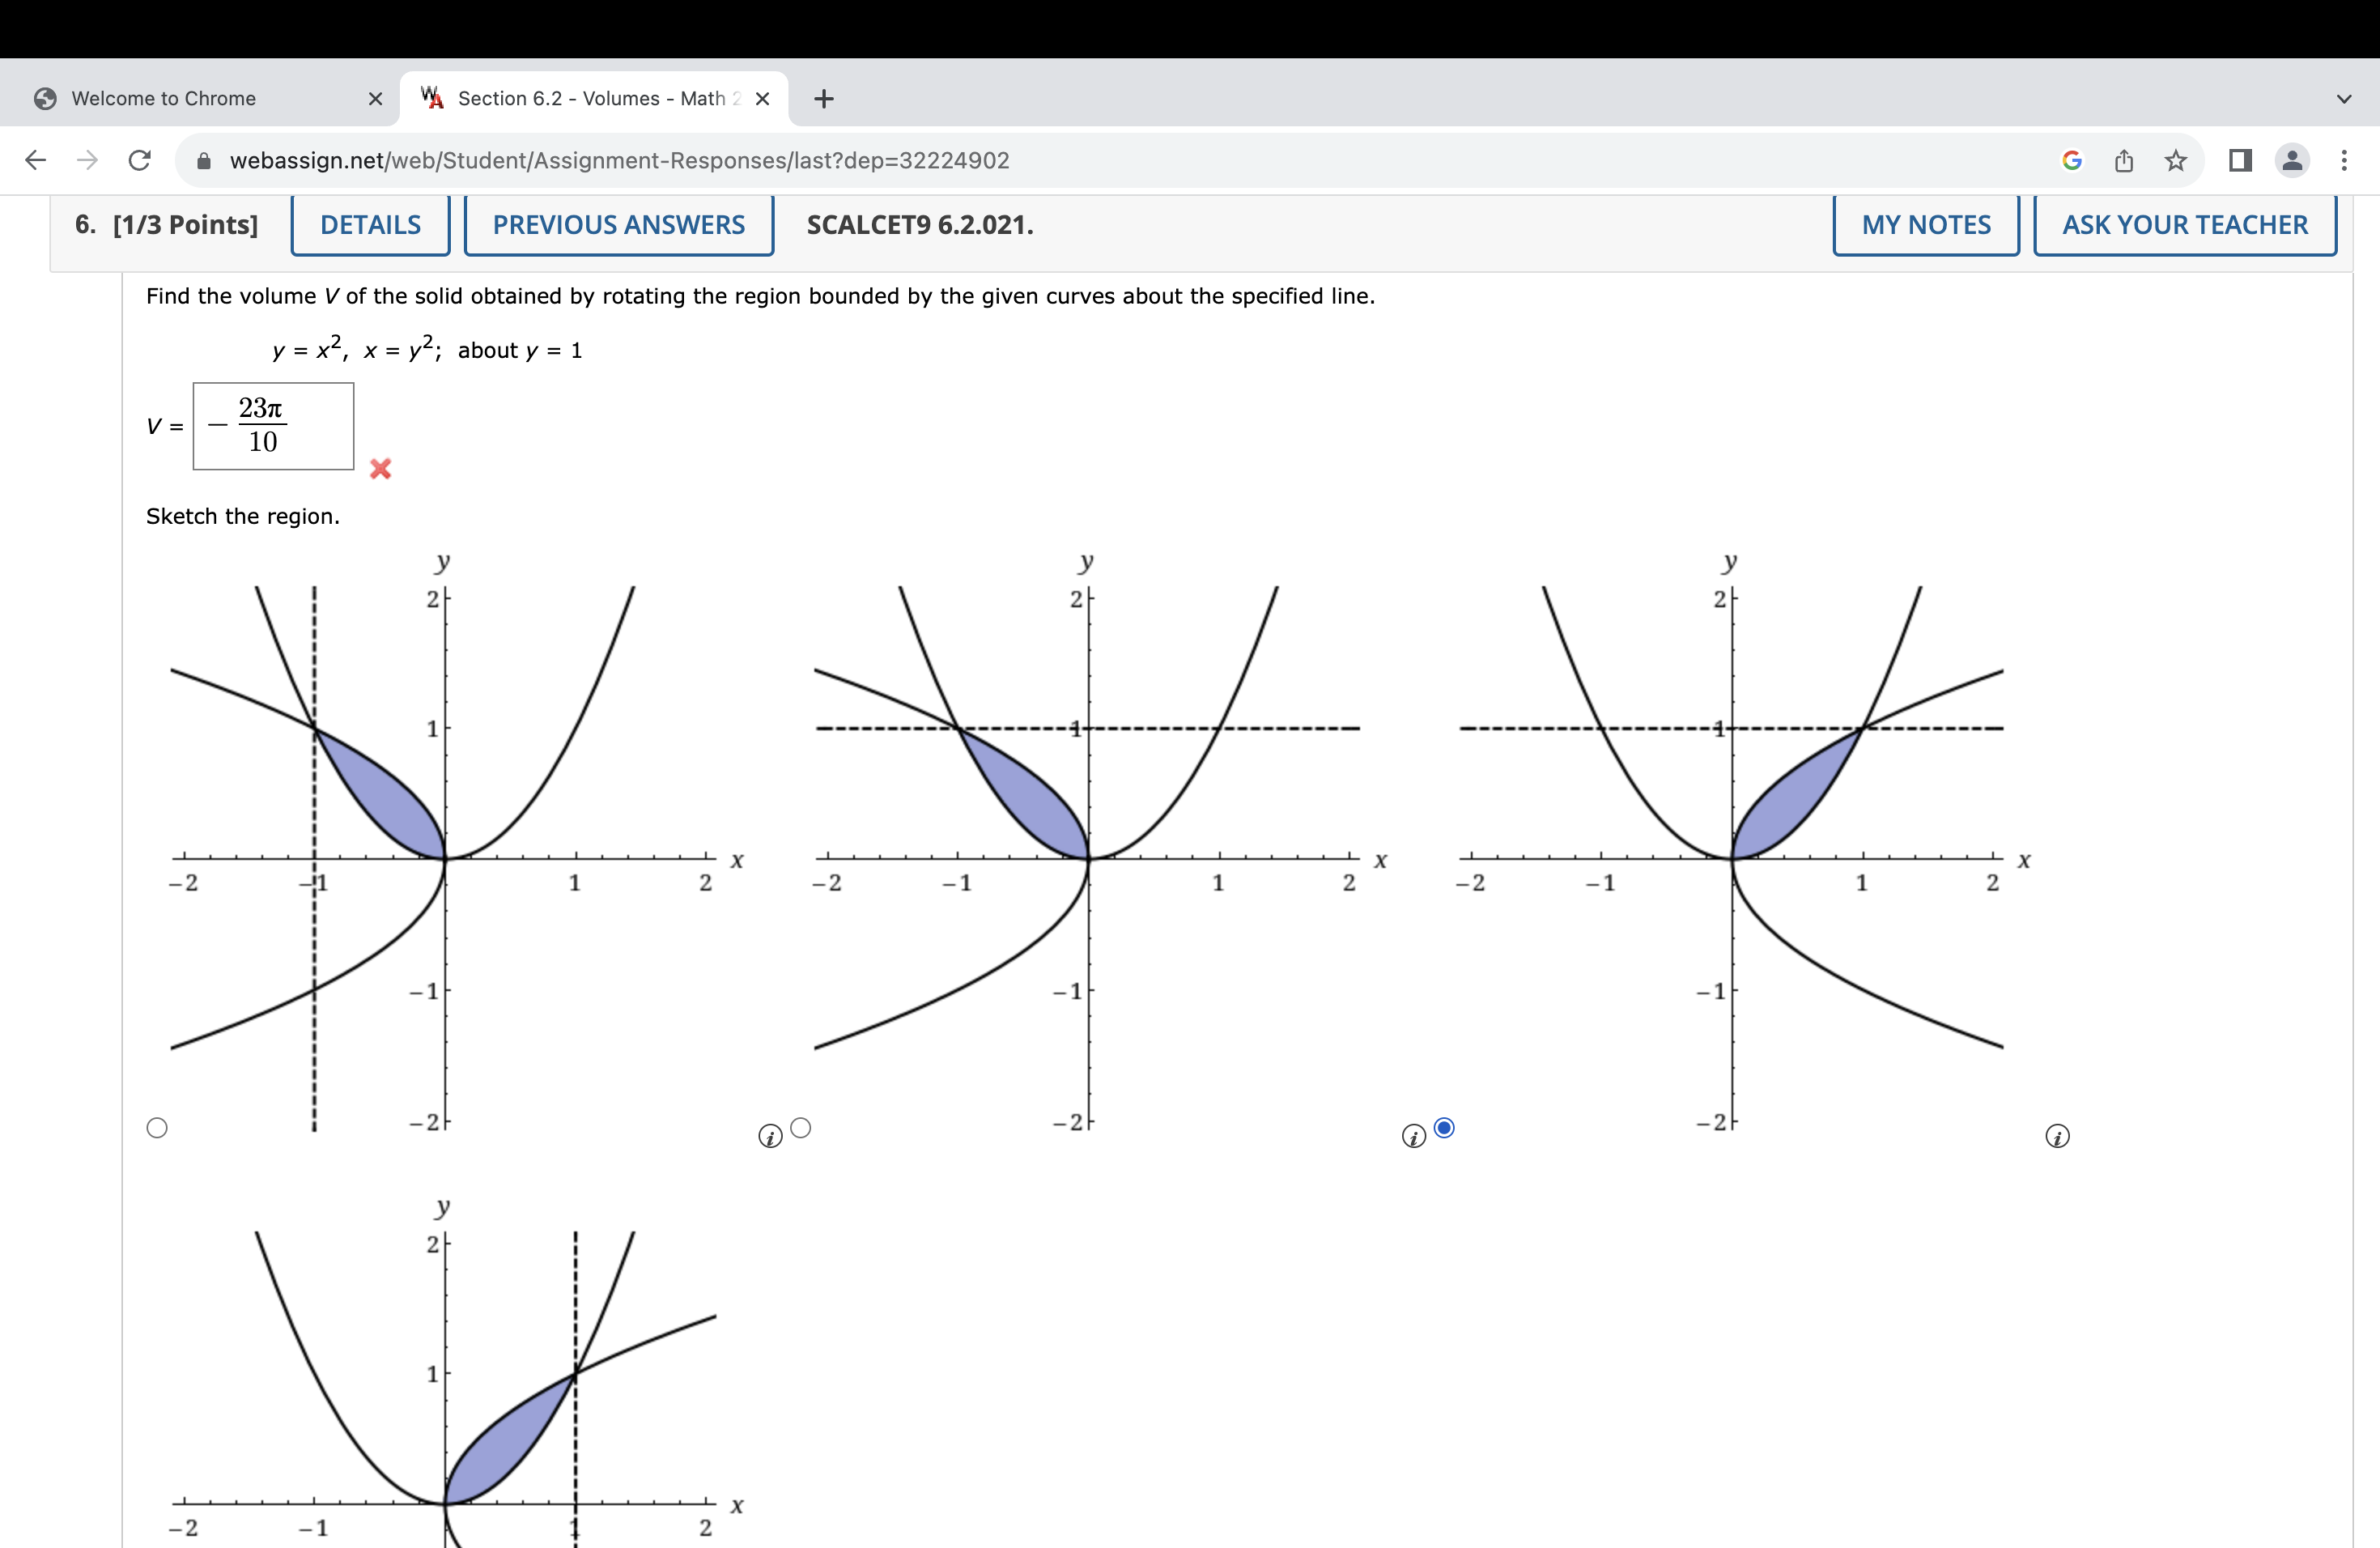The width and height of the screenshot is (2380, 1548).
Task: Click the Google icon in address bar
Action: tap(2072, 160)
